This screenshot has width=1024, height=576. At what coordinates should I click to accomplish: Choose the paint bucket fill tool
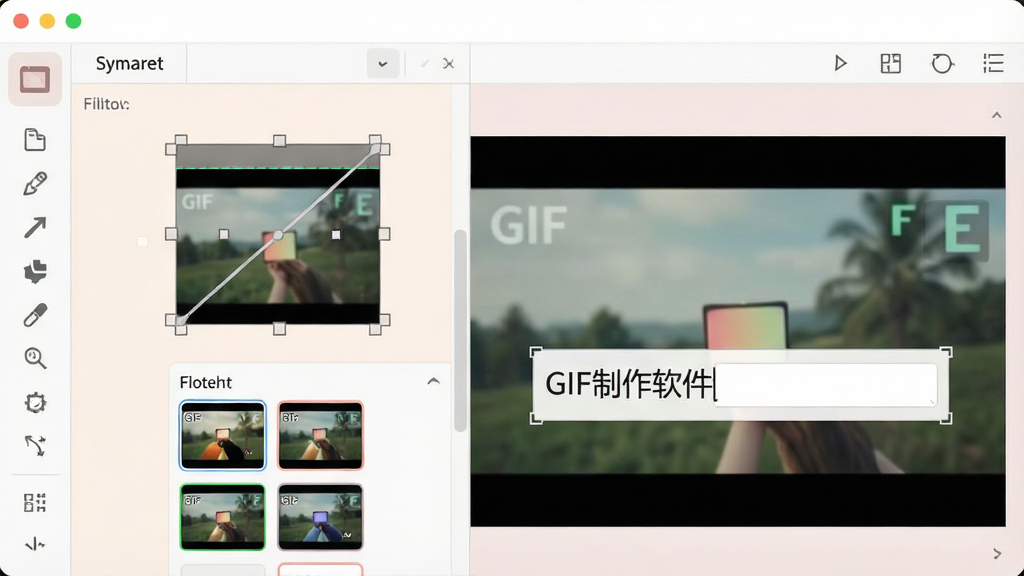click(35, 271)
